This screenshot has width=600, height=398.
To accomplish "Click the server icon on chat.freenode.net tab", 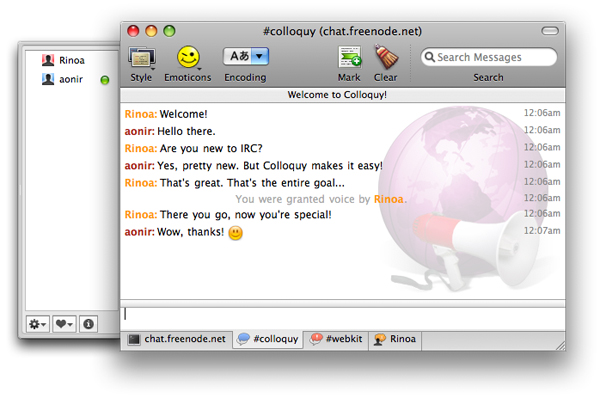I will 134,339.
